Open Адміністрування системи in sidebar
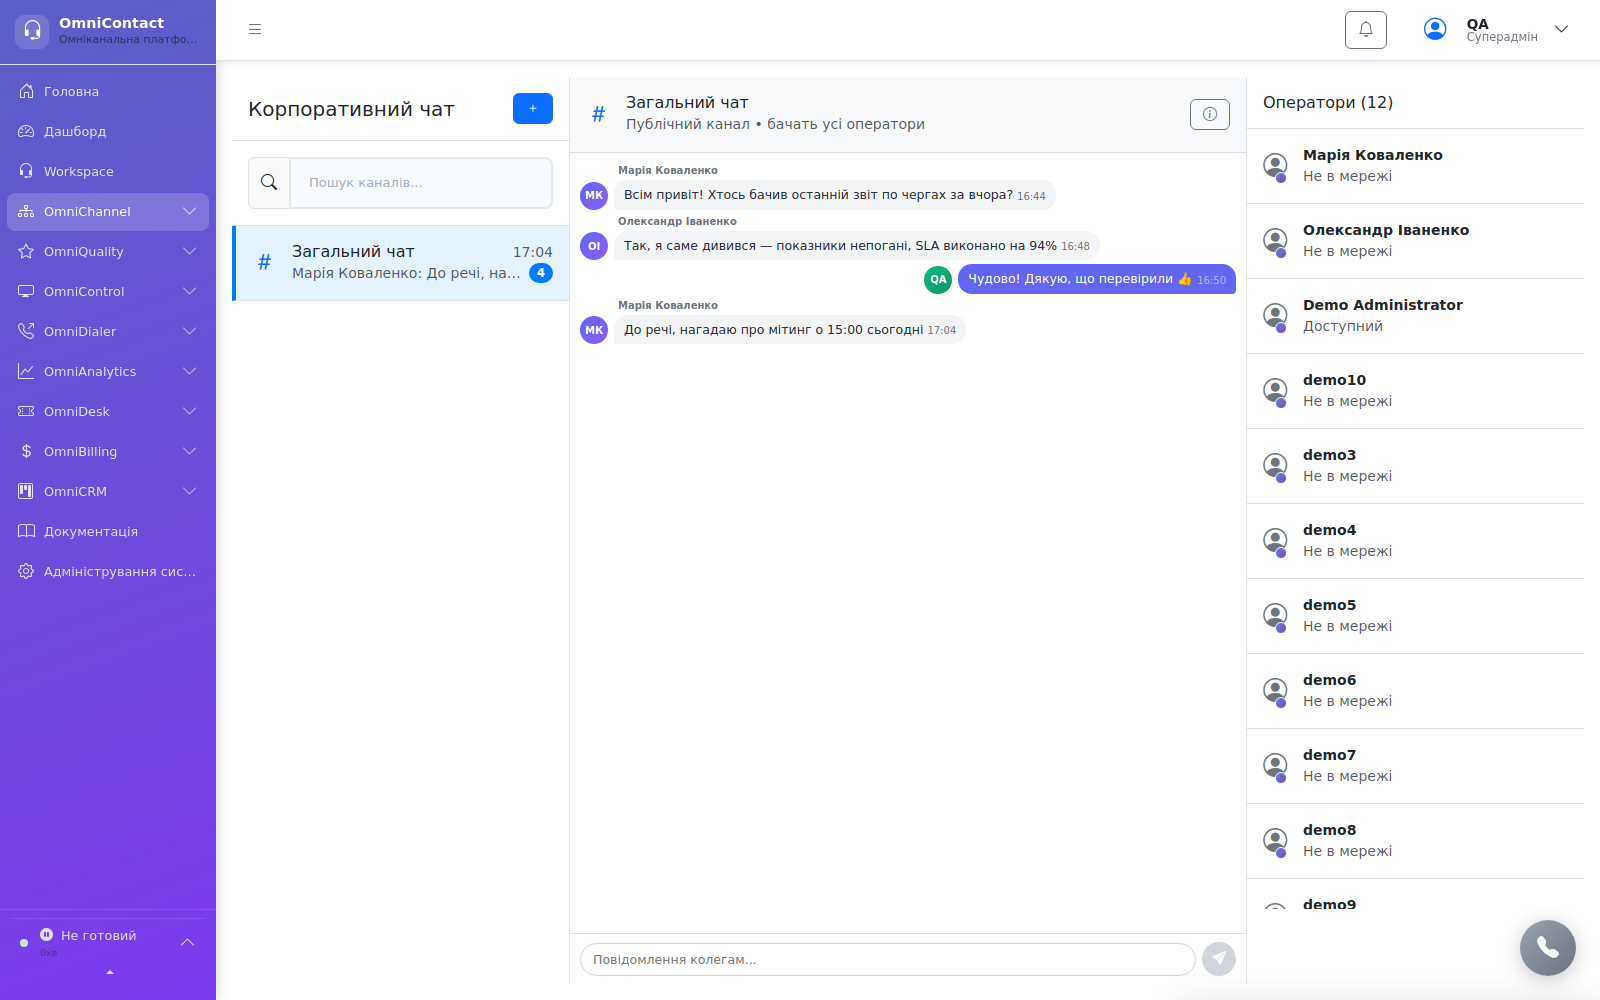This screenshot has width=1600, height=1000. (x=108, y=571)
